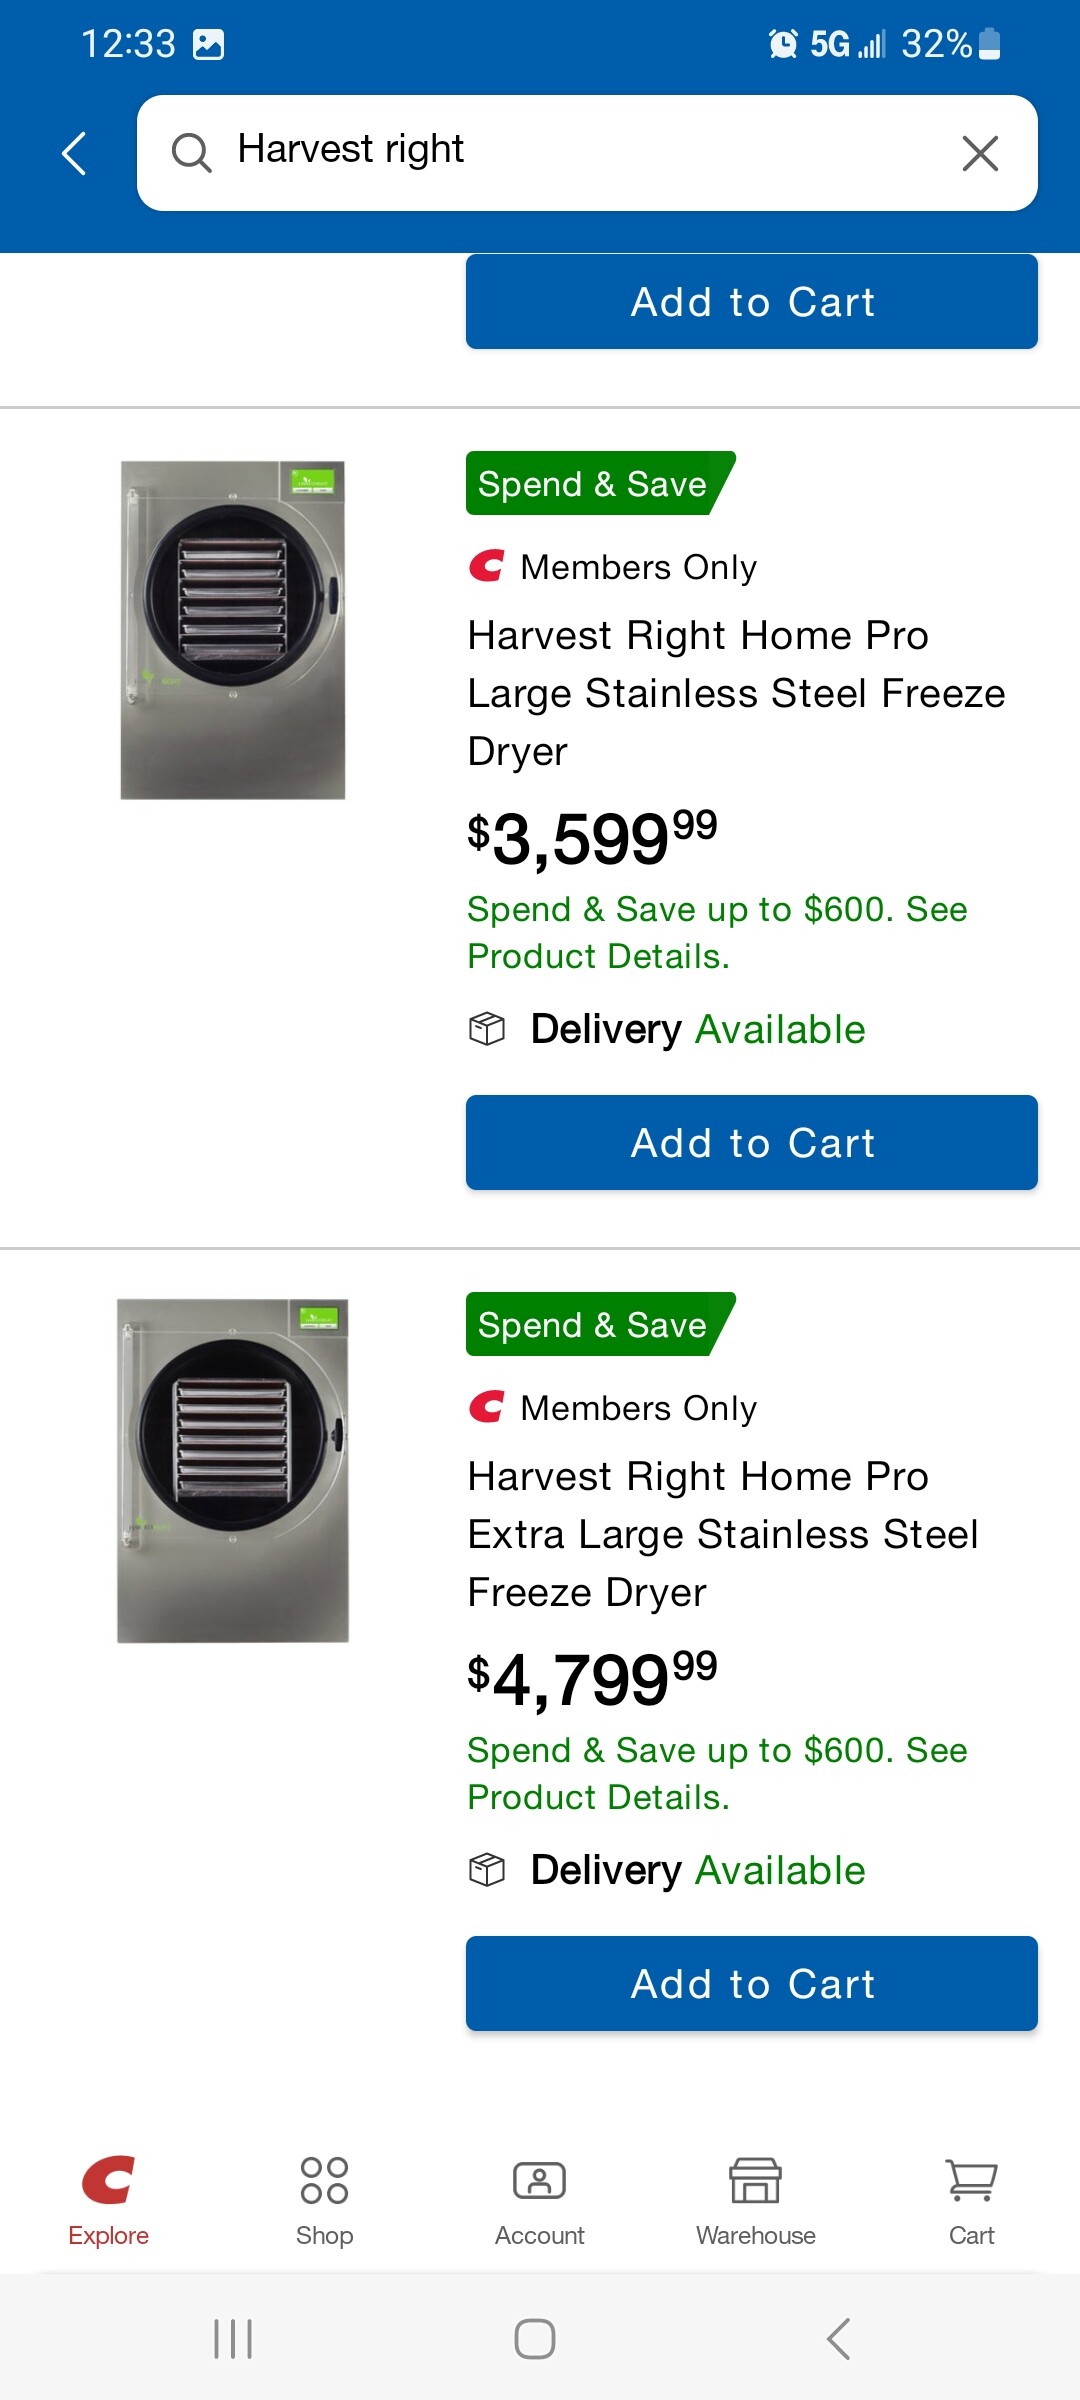Tap Spend & Save badge on $3,599.99 dryer
Image resolution: width=1080 pixels, height=2400 pixels.
click(x=594, y=484)
